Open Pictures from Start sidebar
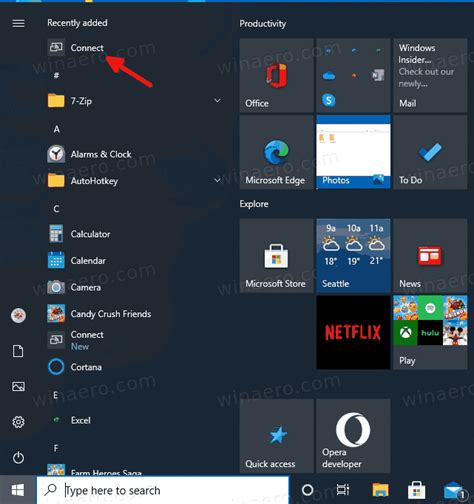This screenshot has height=504, width=474. tap(18, 387)
